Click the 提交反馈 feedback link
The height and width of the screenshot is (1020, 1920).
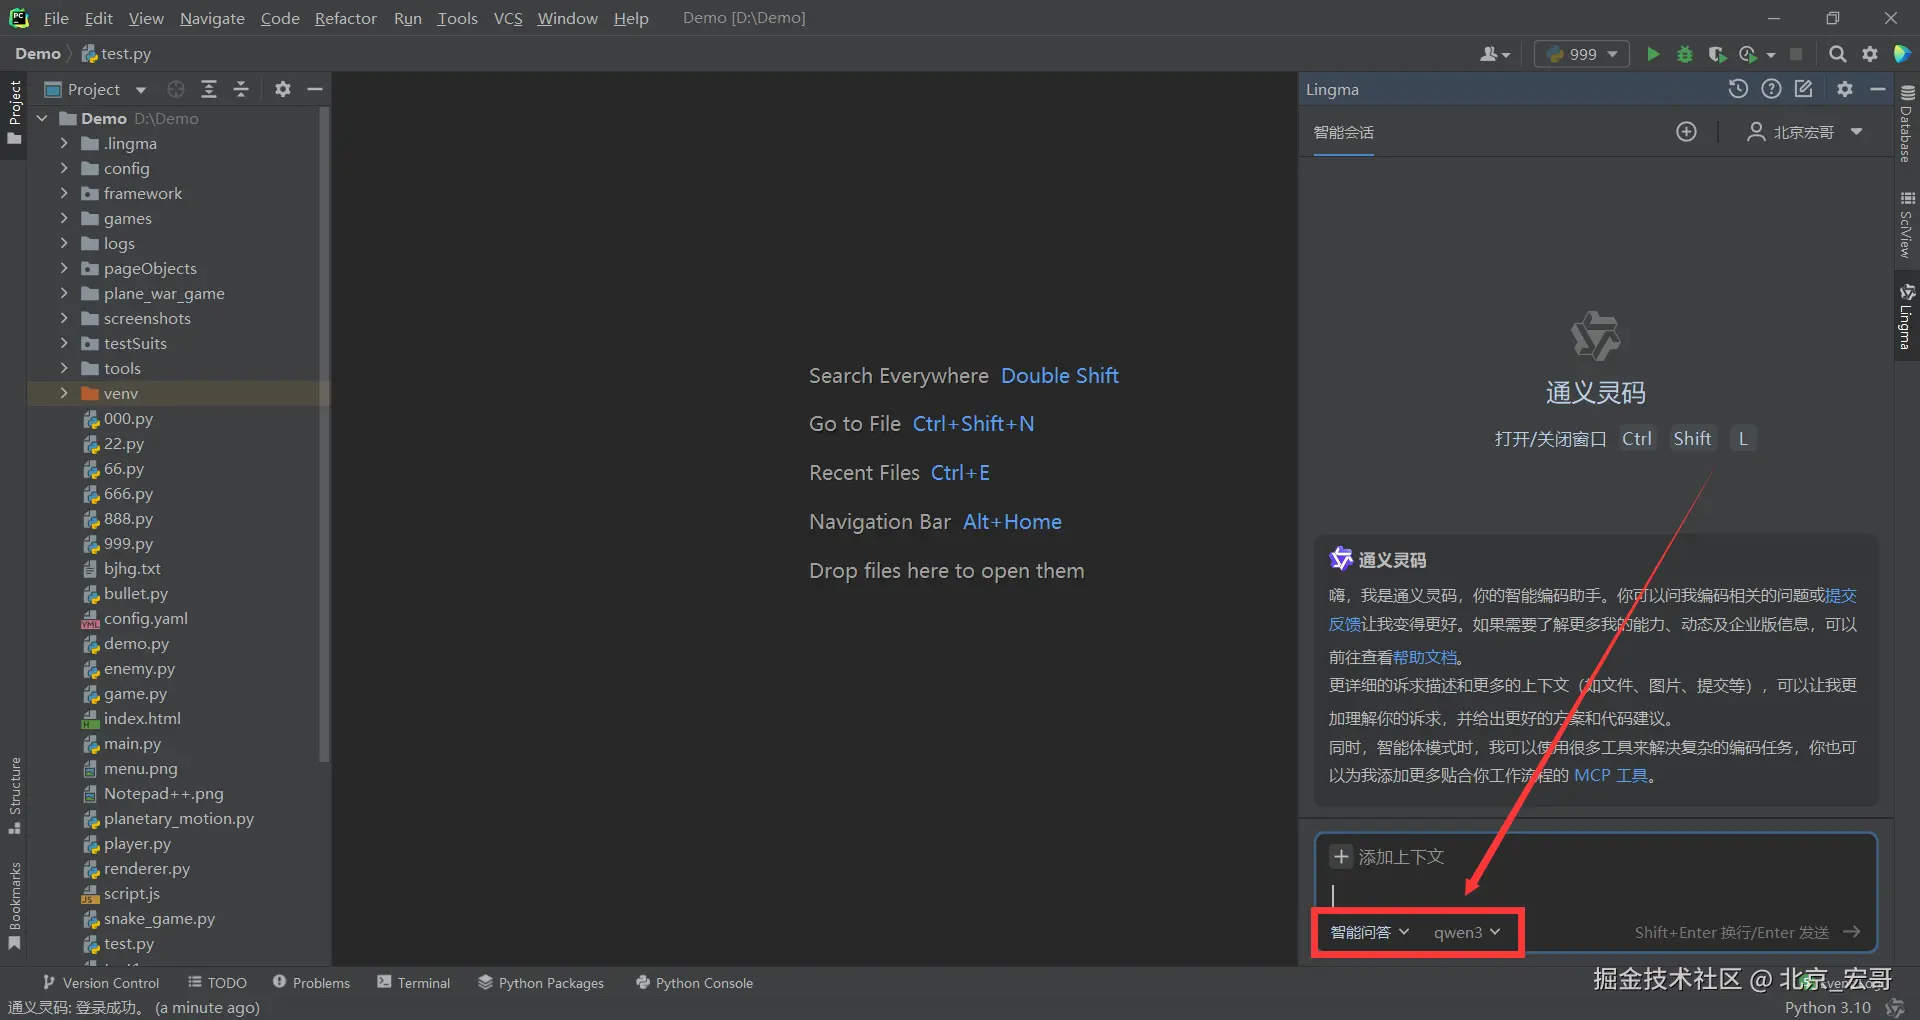[1841, 596]
